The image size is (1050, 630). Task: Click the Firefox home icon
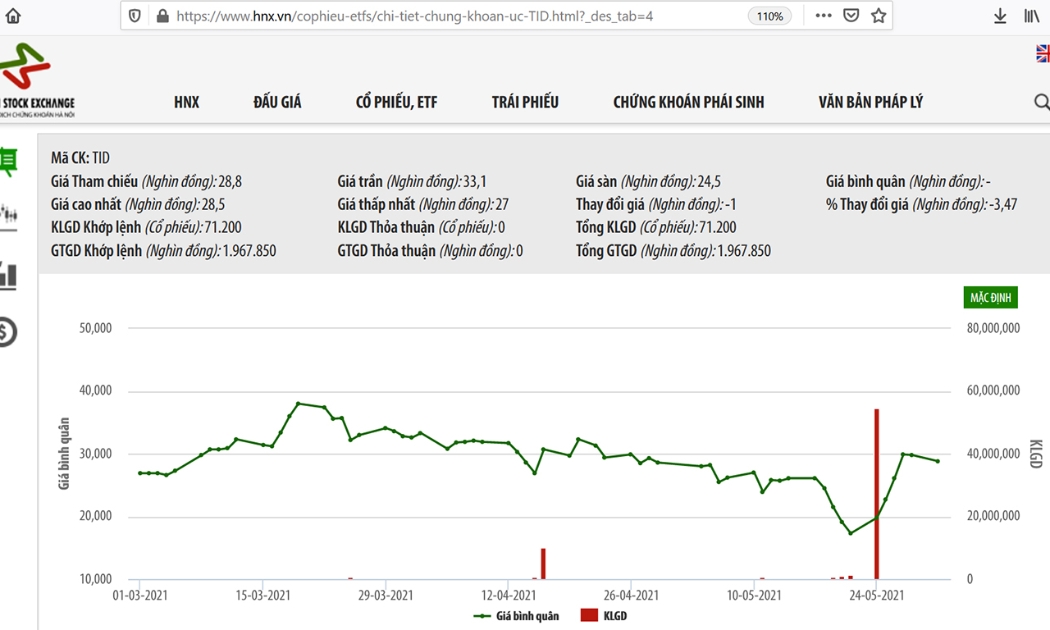click(x=12, y=15)
